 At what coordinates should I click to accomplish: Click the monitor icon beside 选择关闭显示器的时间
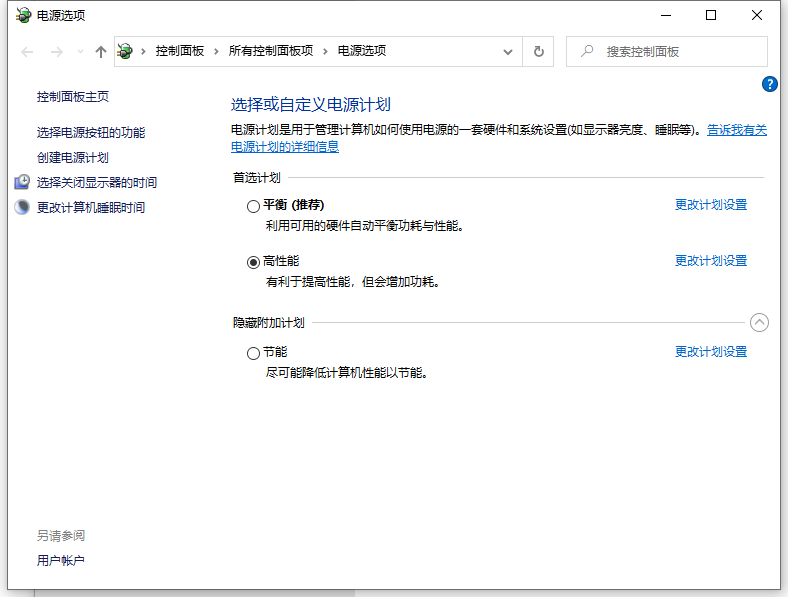coord(22,182)
